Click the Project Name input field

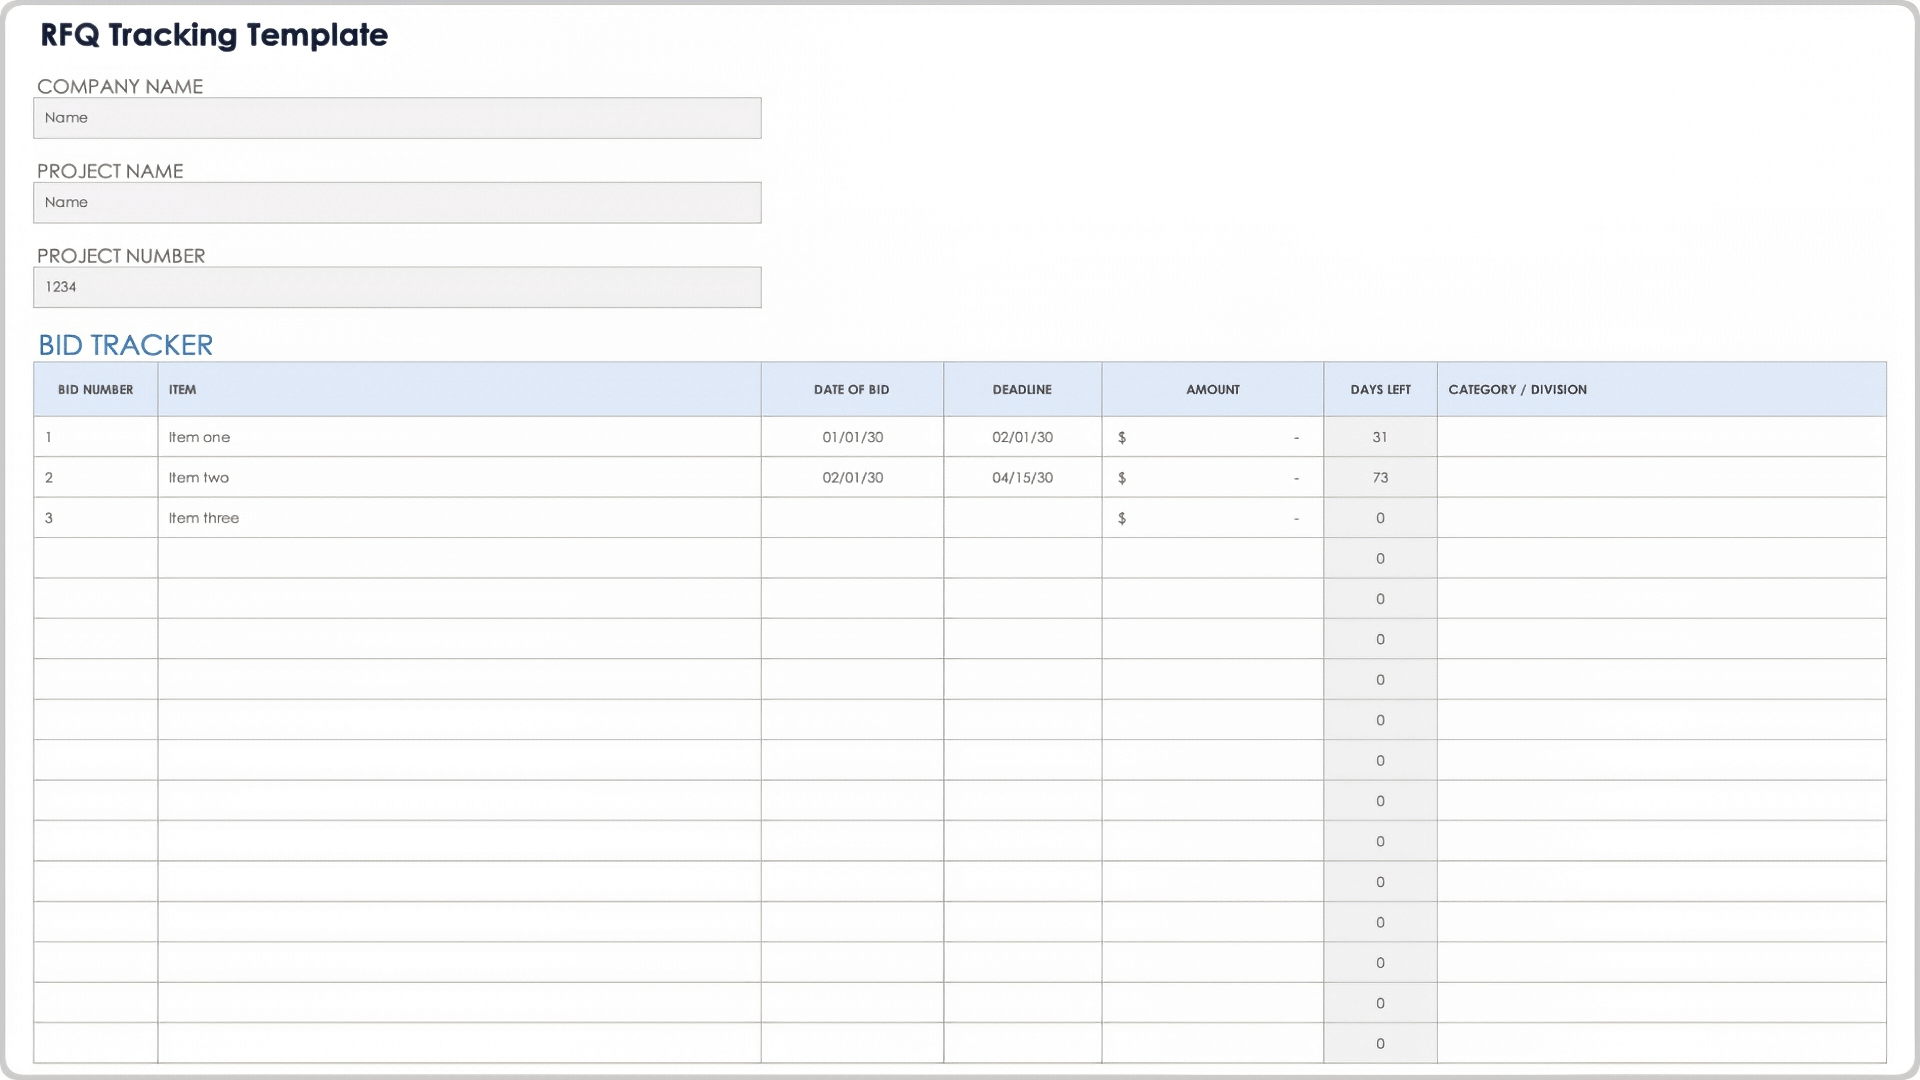click(x=397, y=203)
